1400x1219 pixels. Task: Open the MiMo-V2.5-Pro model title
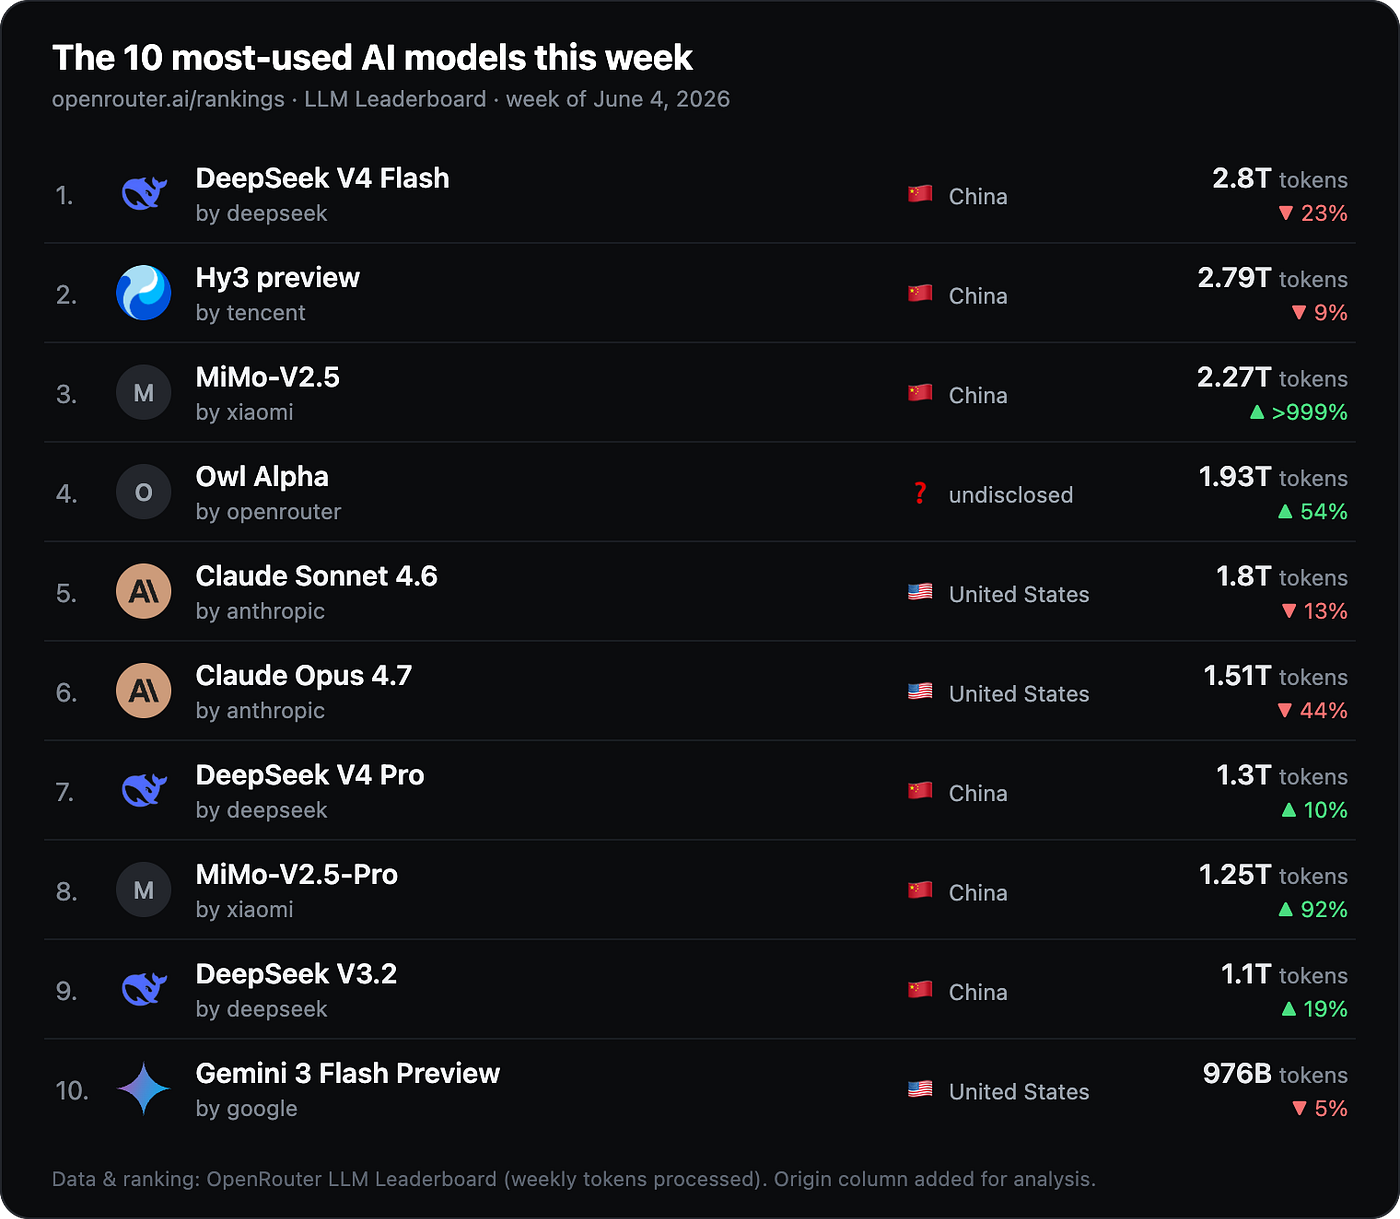pos(297,874)
